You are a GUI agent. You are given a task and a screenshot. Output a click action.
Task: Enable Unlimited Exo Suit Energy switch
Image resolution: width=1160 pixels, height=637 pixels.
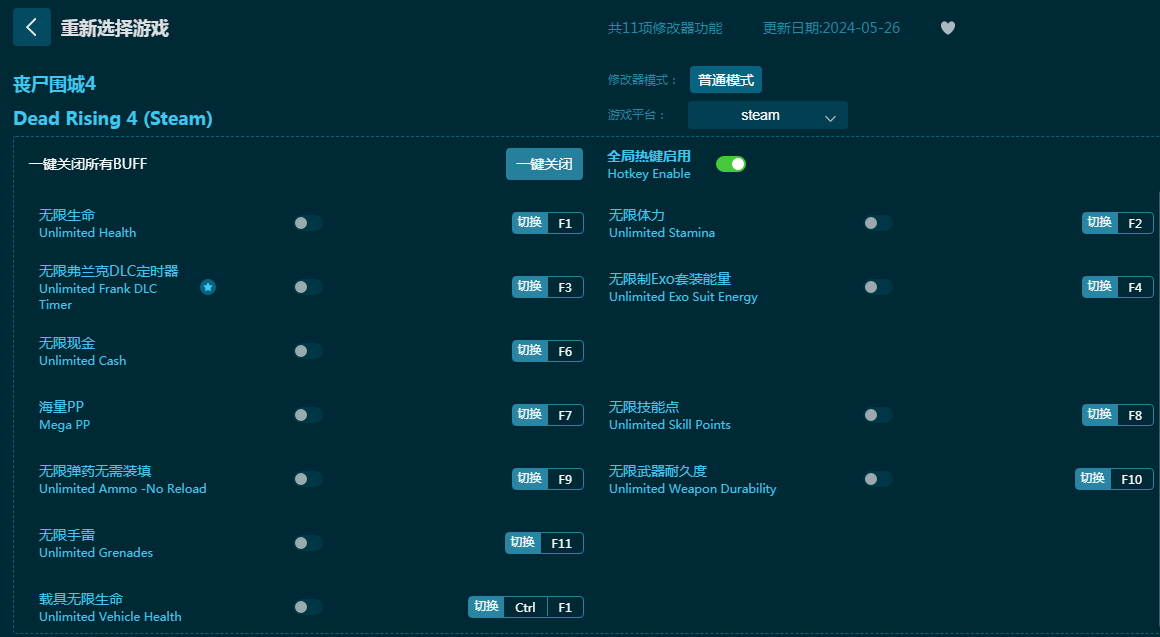877,287
